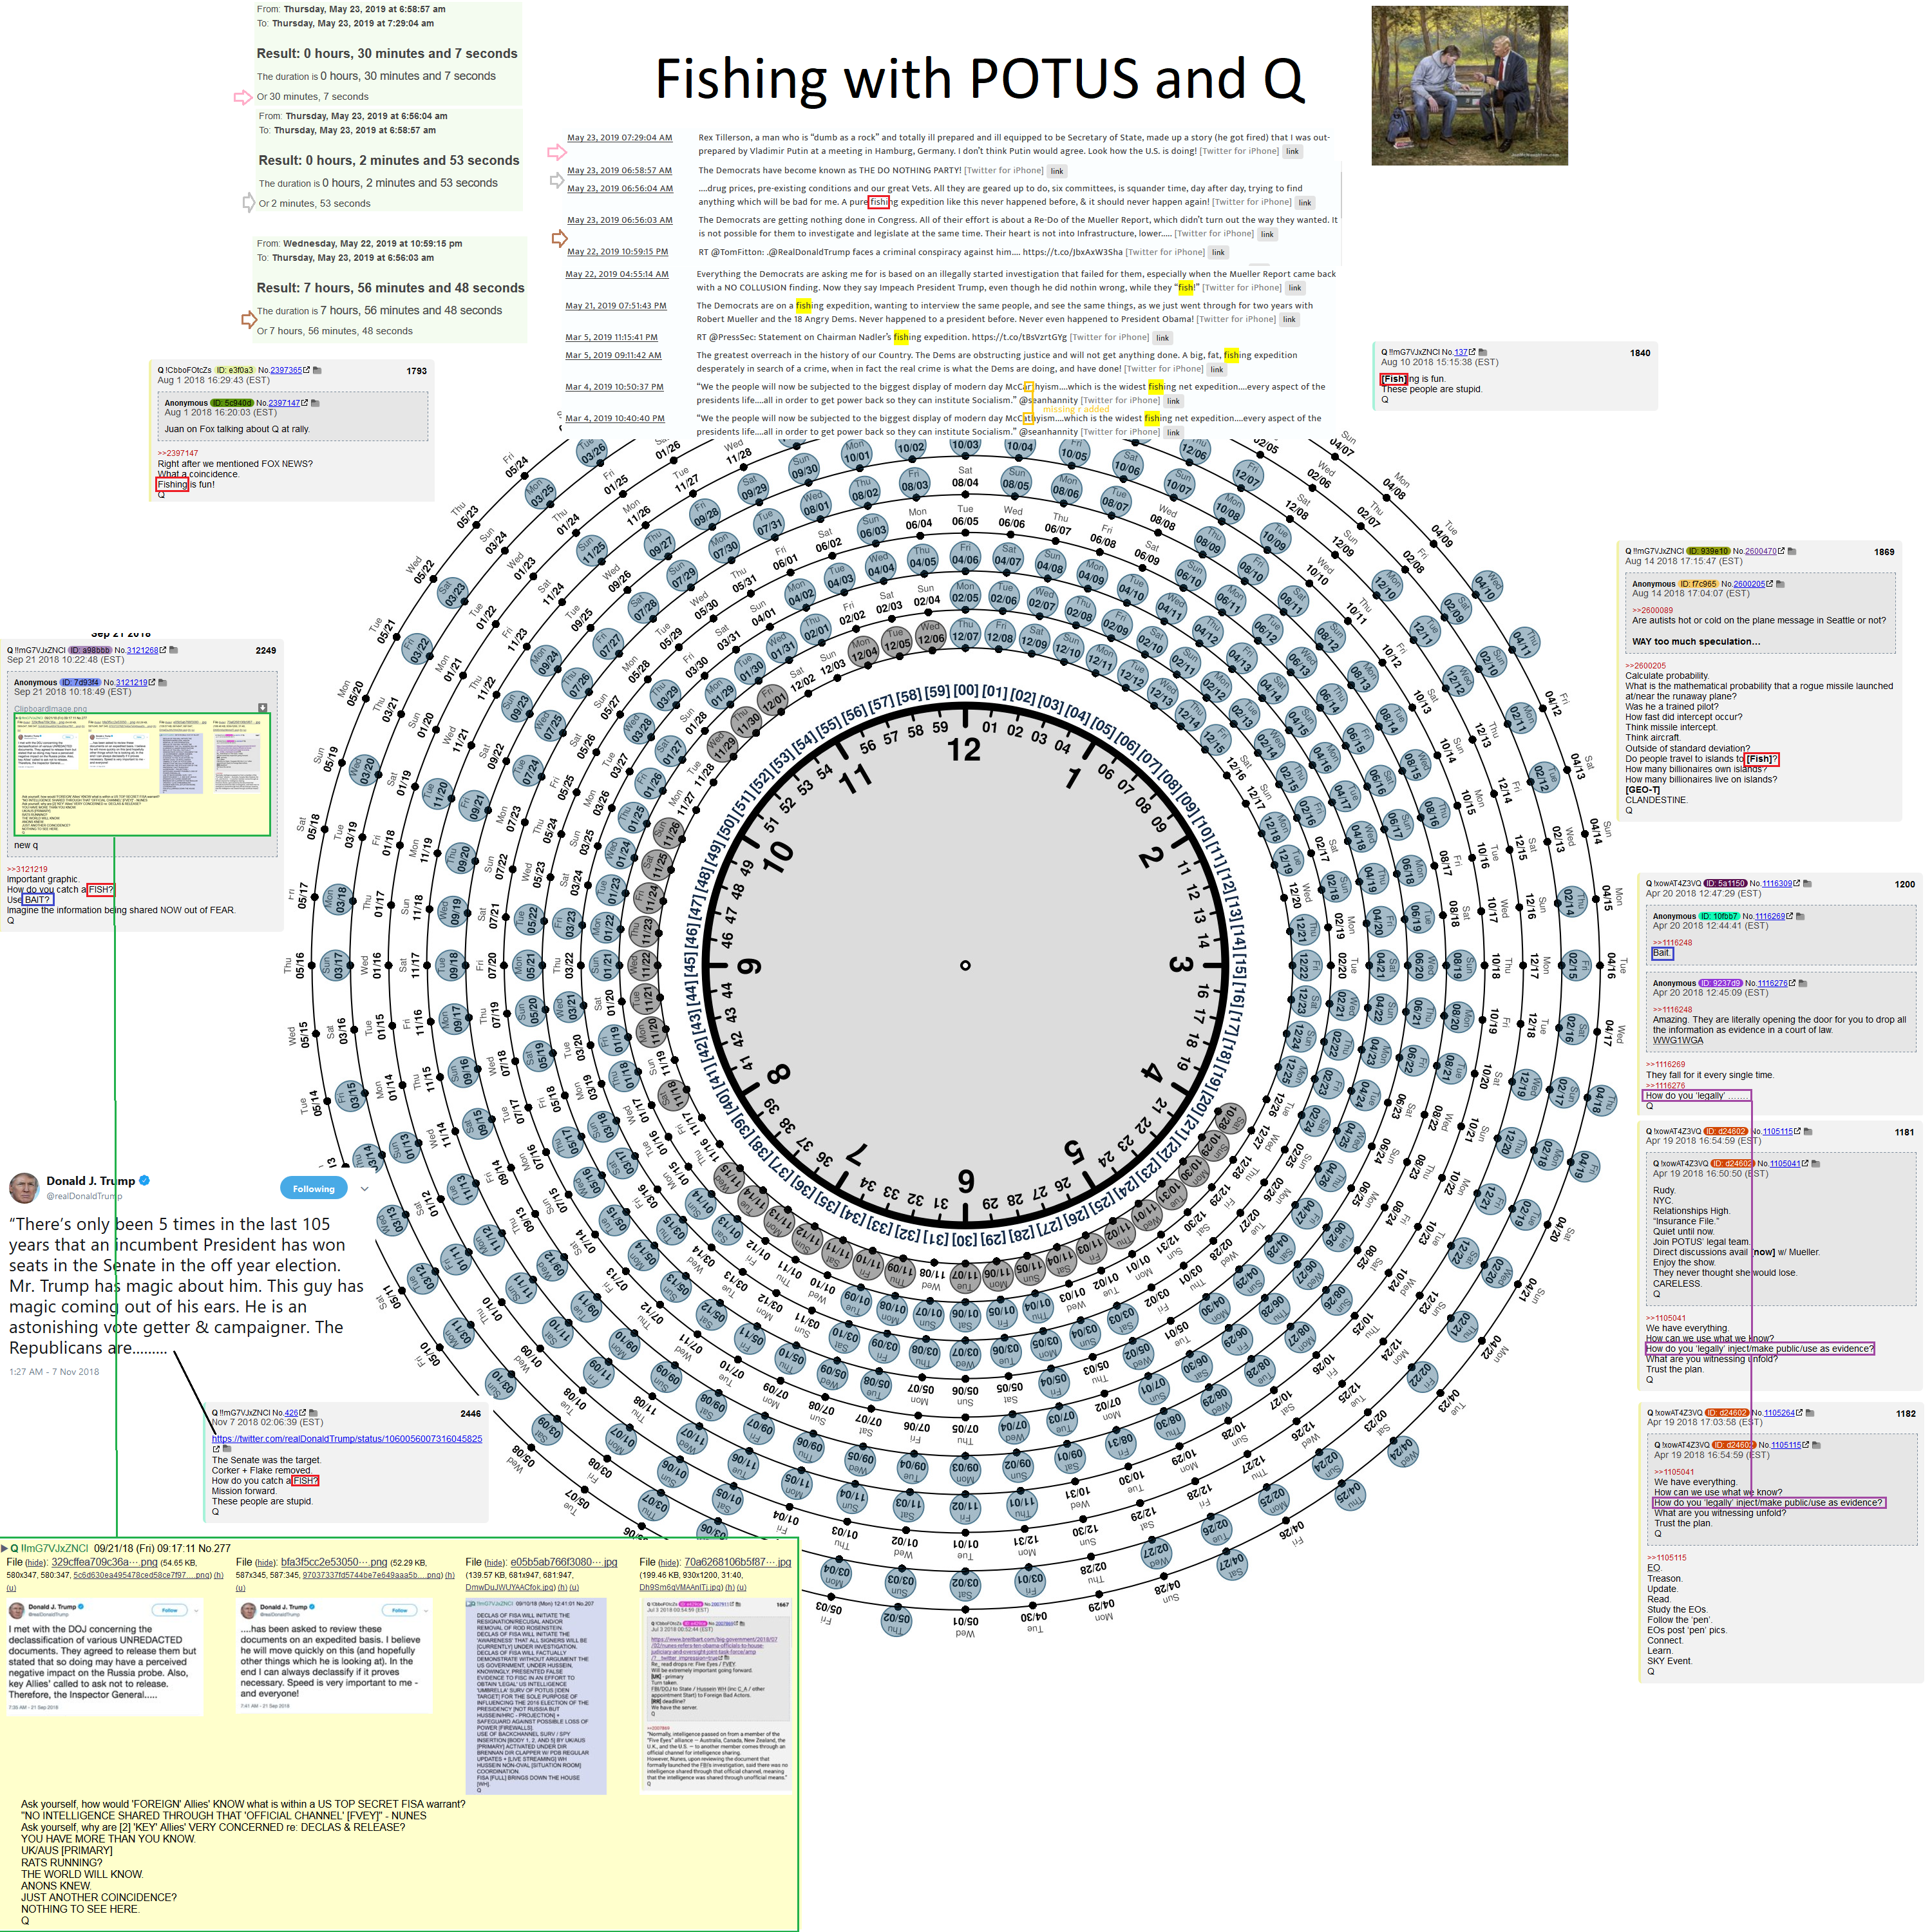
Task: Click 'Sat 08/04' date marker on clock ring
Action: click(x=965, y=476)
